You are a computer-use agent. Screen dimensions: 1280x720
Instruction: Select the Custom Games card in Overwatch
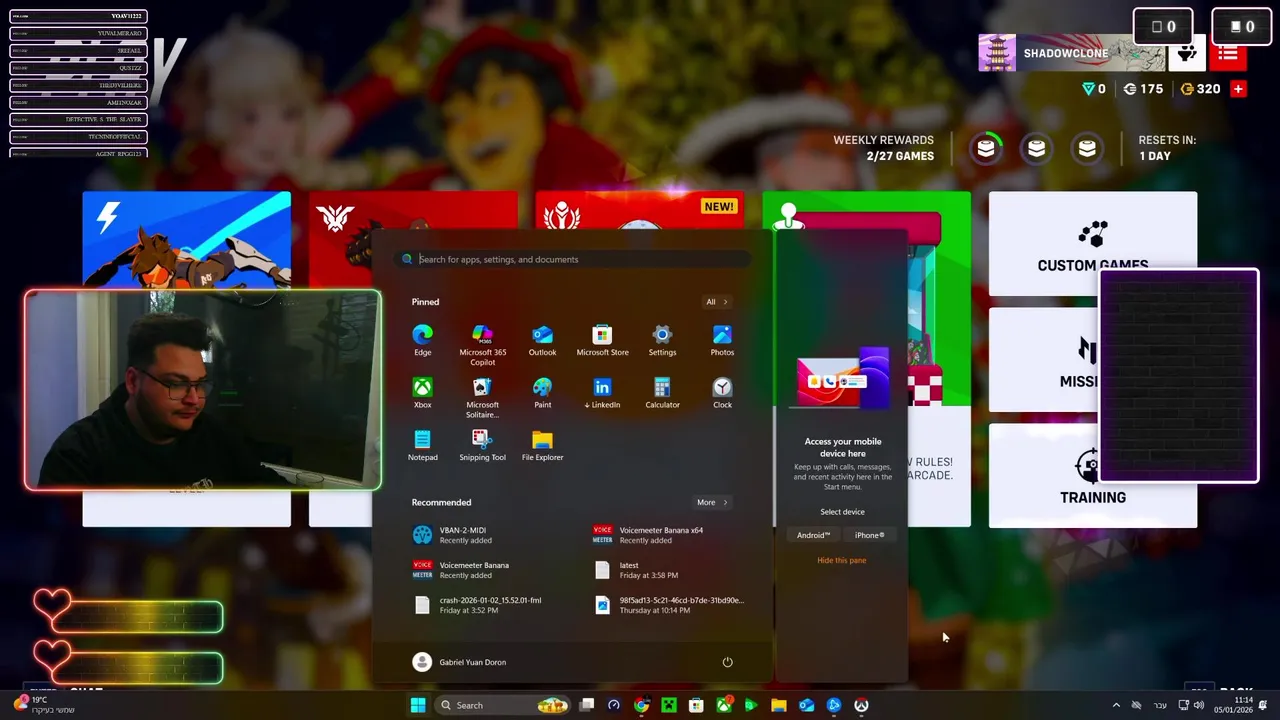click(1092, 243)
